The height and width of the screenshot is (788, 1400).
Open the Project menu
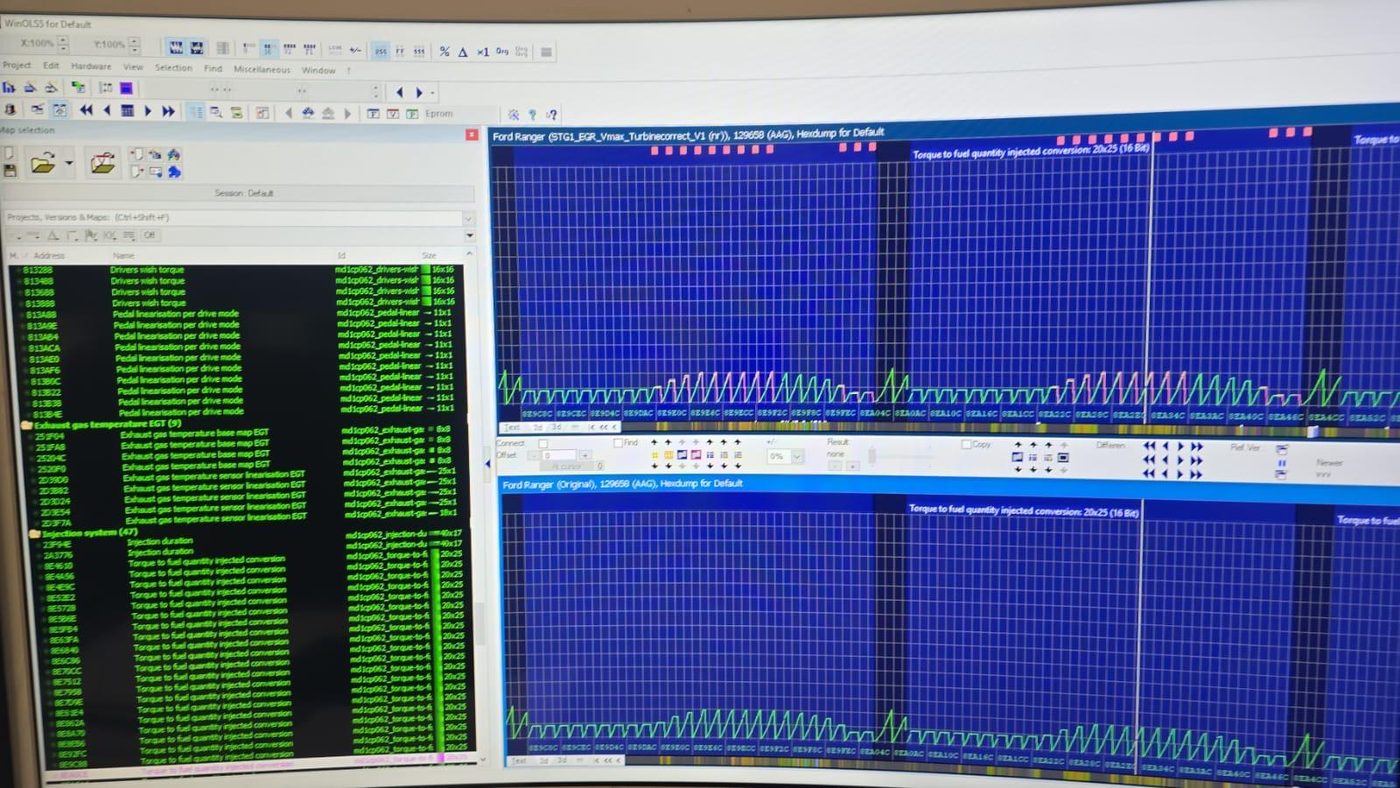(17, 67)
